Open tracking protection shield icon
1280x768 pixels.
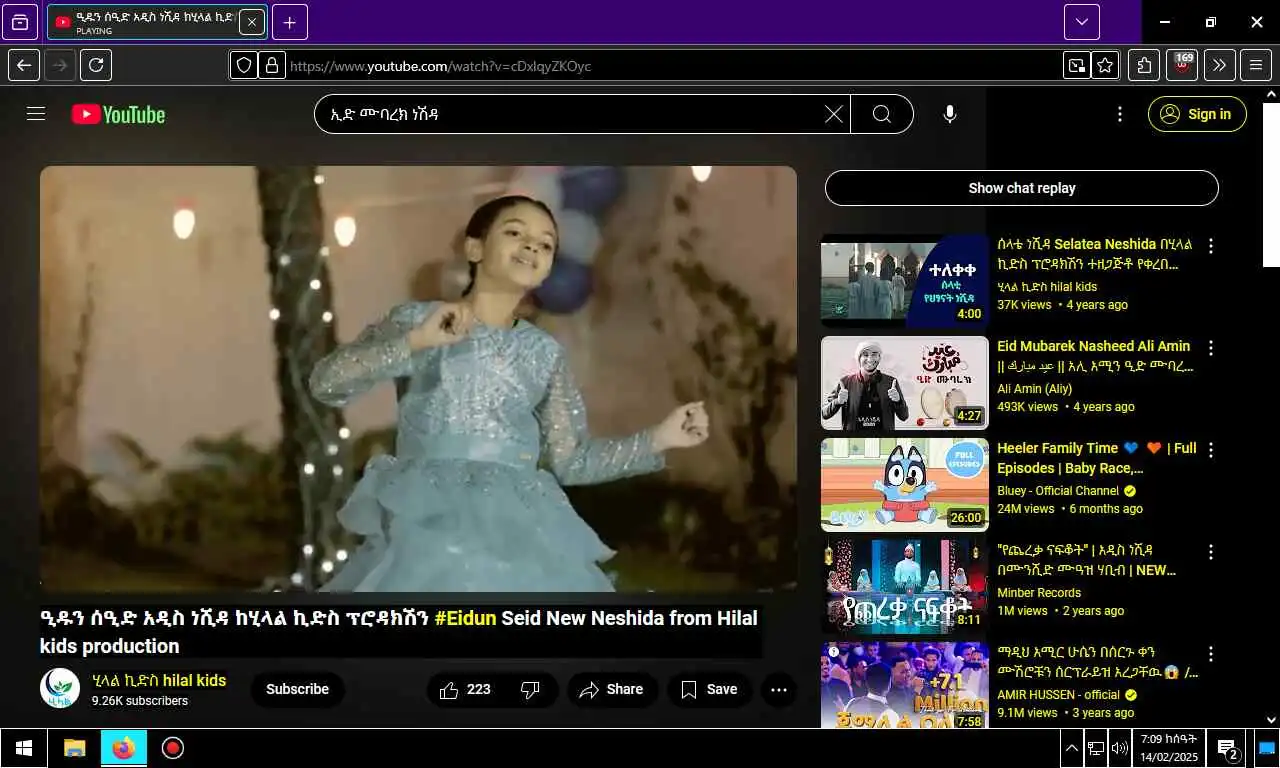click(244, 66)
